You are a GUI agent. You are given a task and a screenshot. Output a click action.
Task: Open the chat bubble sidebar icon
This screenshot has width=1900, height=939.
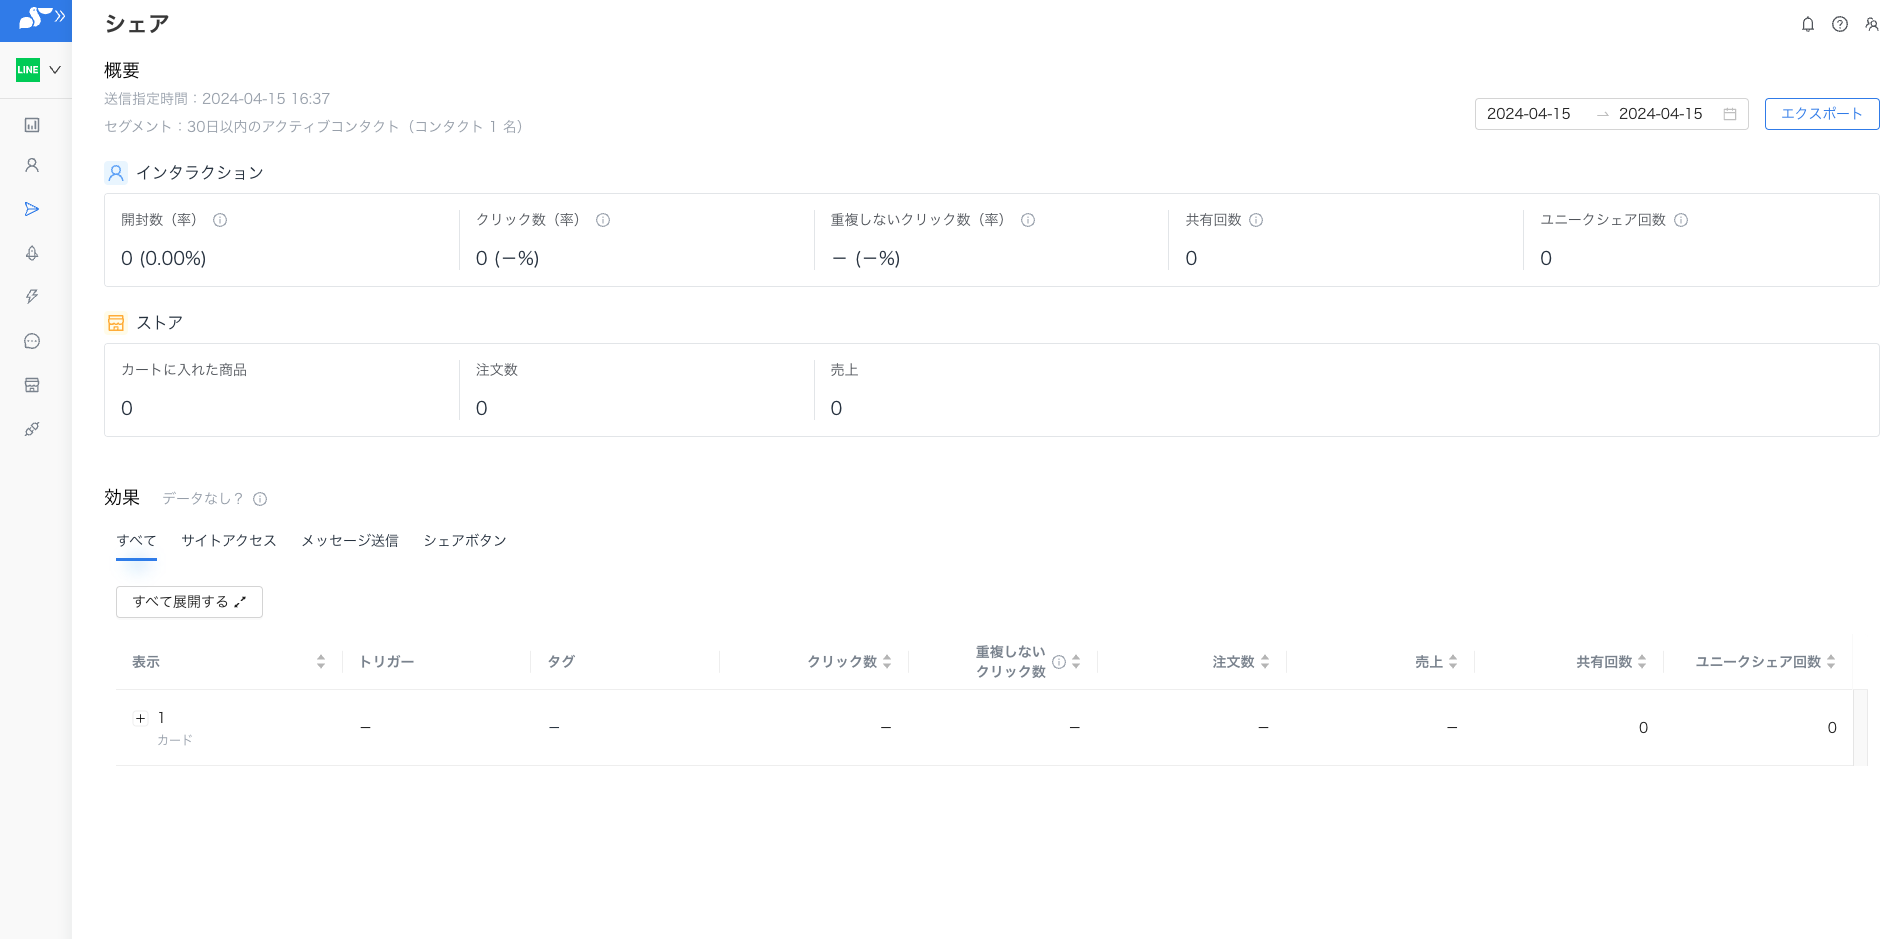pos(32,341)
